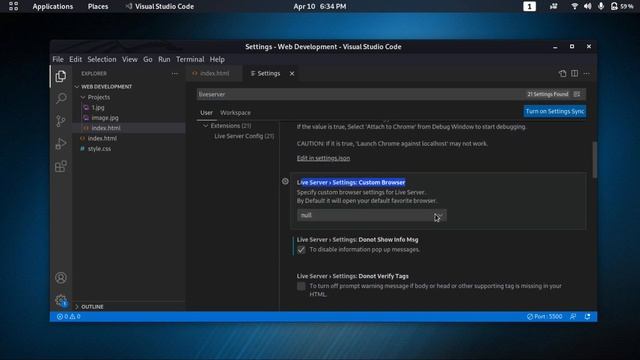Click Open Settings (JSON) icon
The image size is (640, 360).
pos(562,73)
